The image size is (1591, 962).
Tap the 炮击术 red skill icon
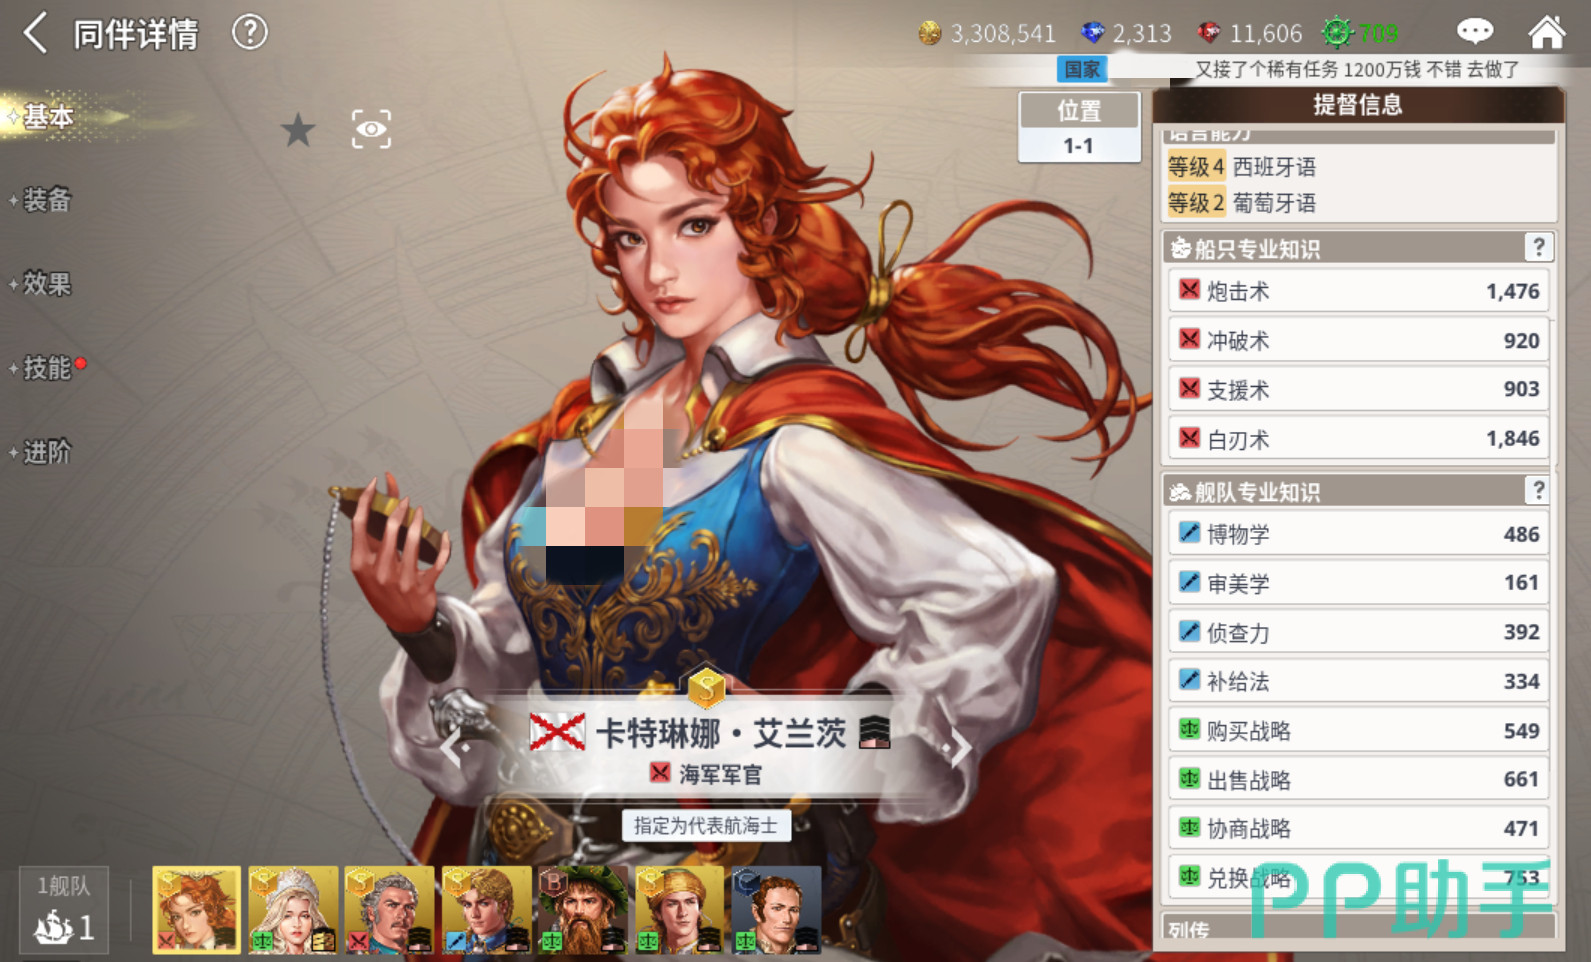click(x=1189, y=290)
